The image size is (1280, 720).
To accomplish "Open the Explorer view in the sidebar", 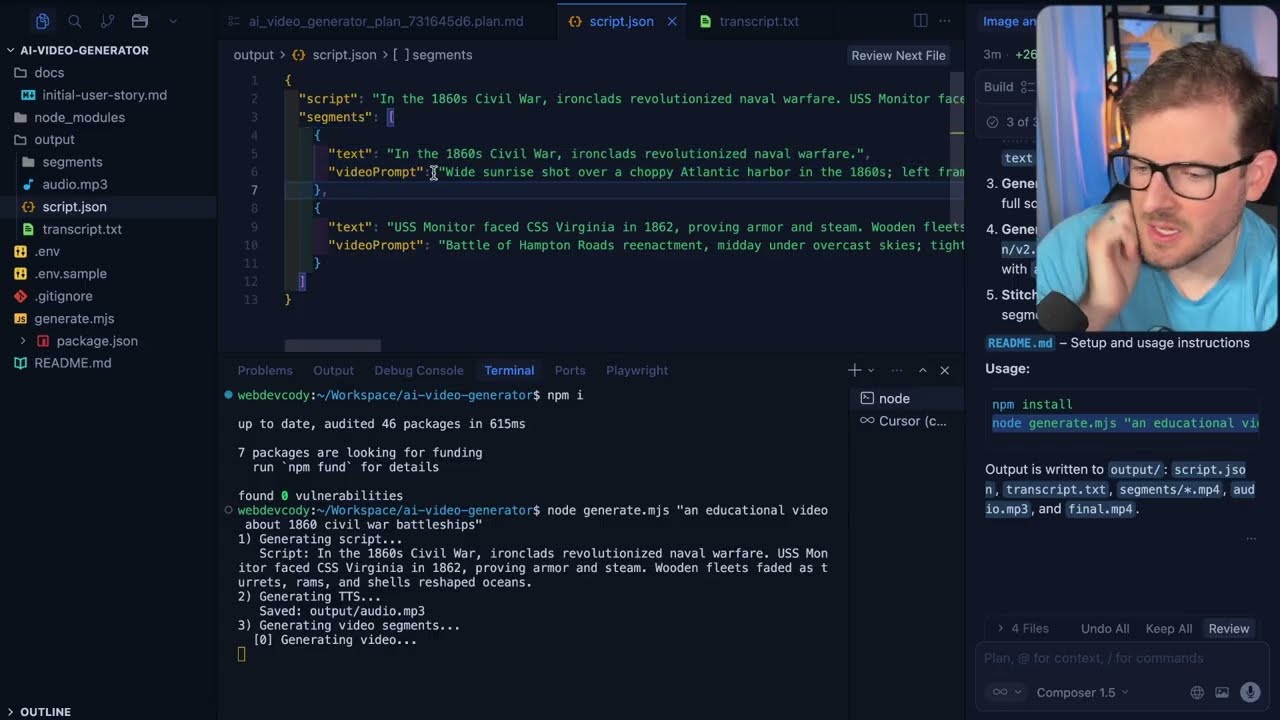I will pos(42,21).
